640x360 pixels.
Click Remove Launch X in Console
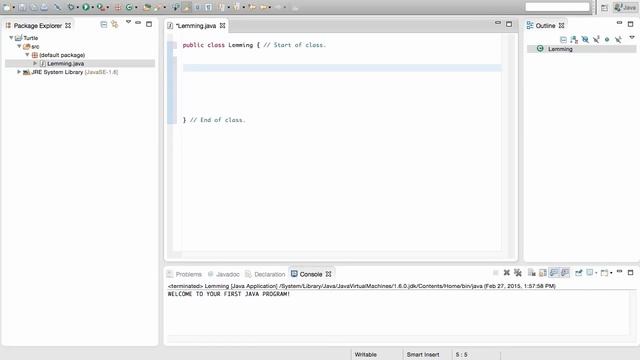(x=507, y=273)
